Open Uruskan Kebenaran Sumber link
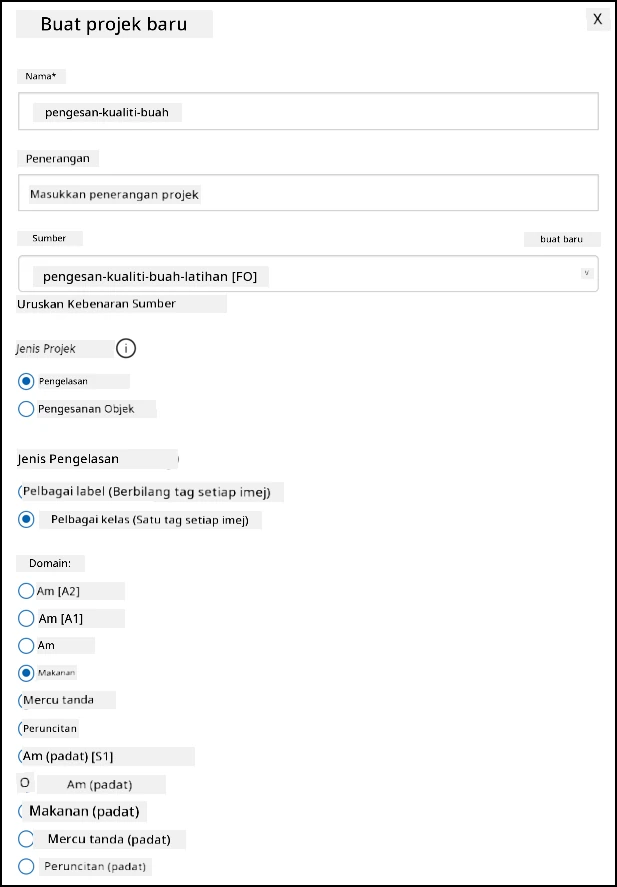The image size is (617, 887). (x=97, y=304)
